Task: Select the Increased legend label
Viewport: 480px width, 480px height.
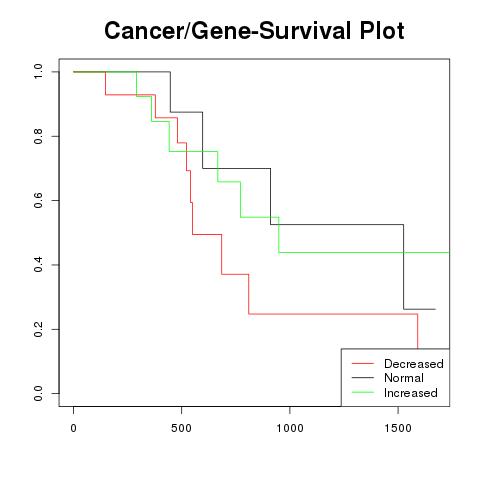Action: pos(411,393)
